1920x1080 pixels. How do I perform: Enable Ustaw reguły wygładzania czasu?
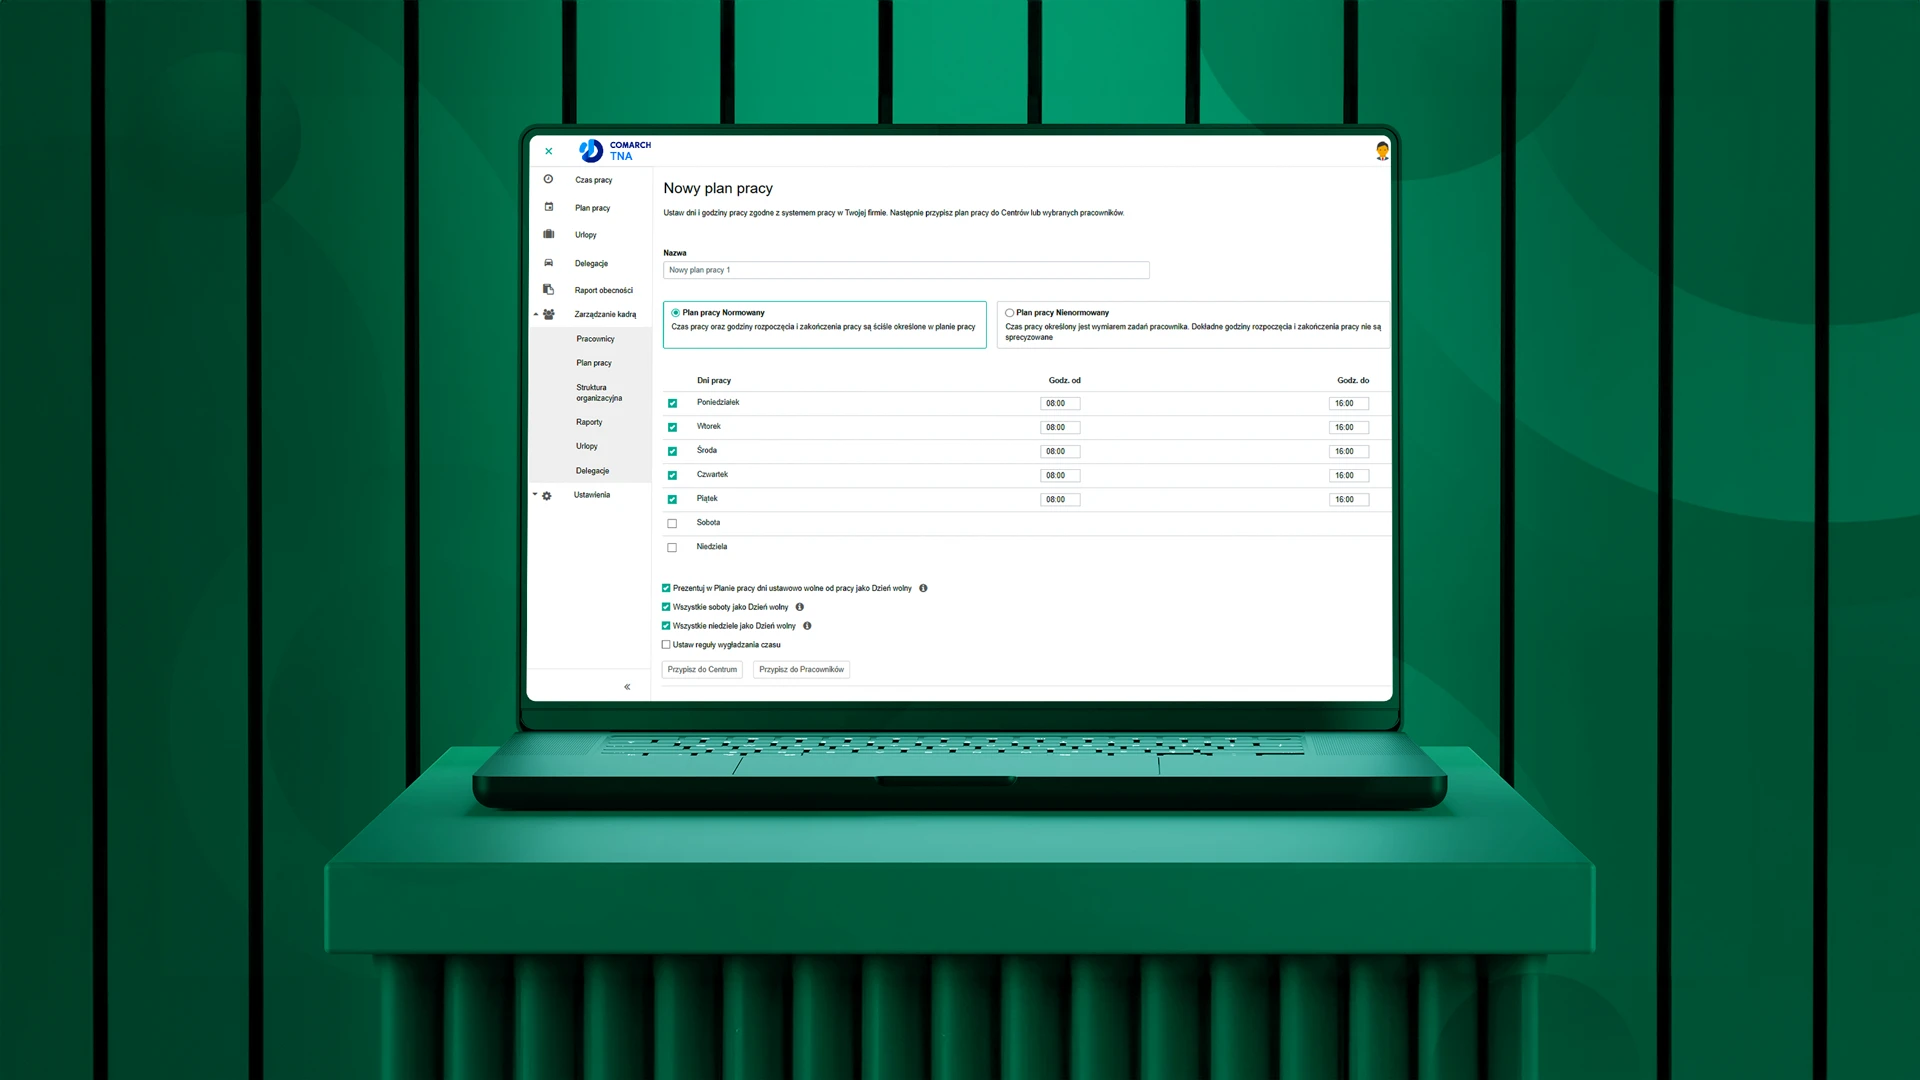click(666, 645)
